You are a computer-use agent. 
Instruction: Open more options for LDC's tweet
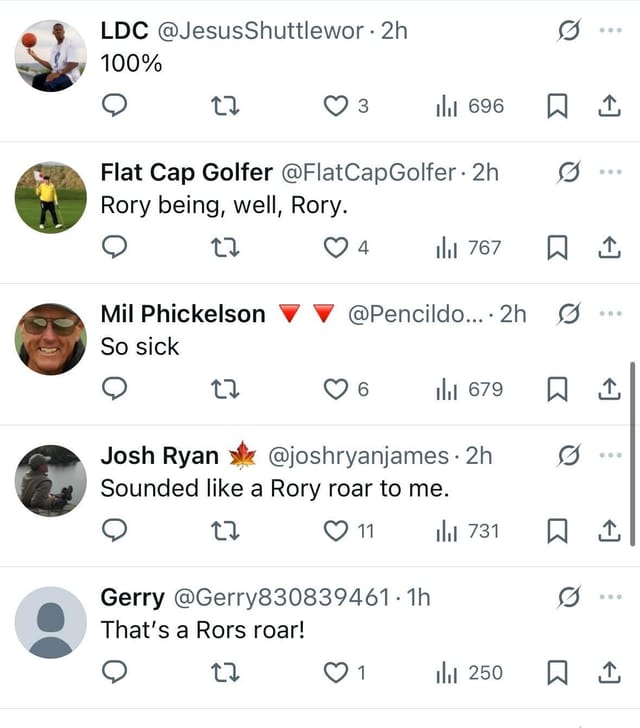611,31
